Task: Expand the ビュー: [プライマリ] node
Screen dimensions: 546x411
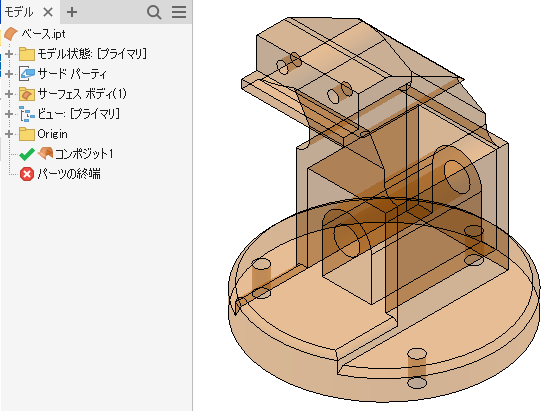Action: point(9,114)
